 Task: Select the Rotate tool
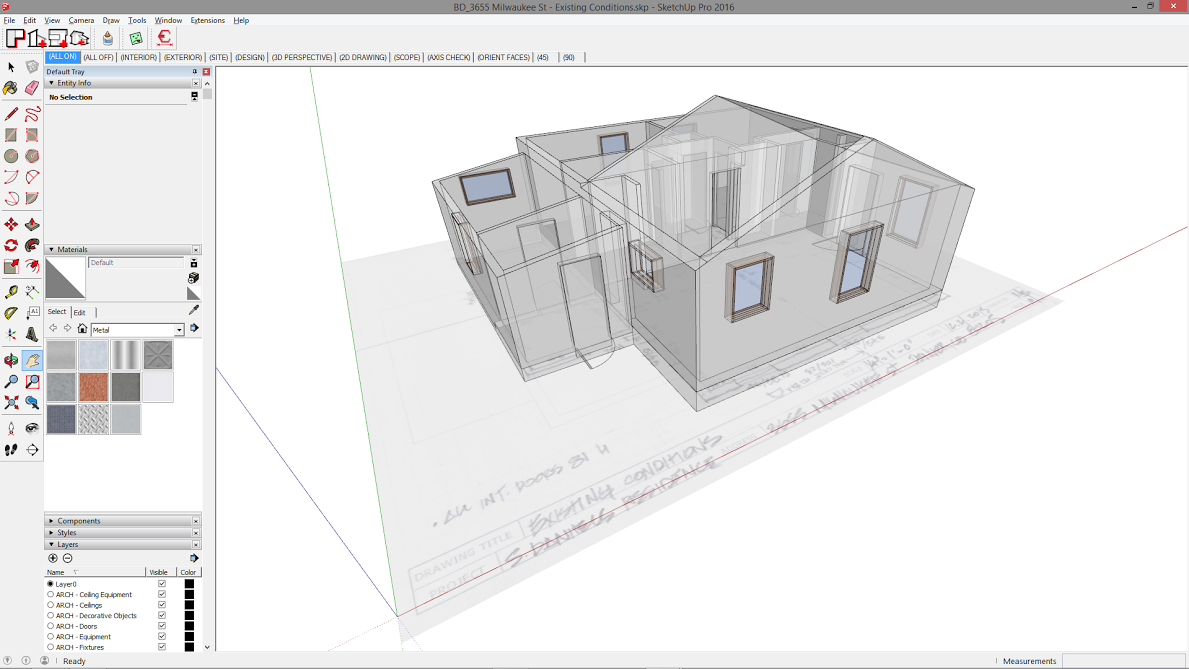point(11,246)
